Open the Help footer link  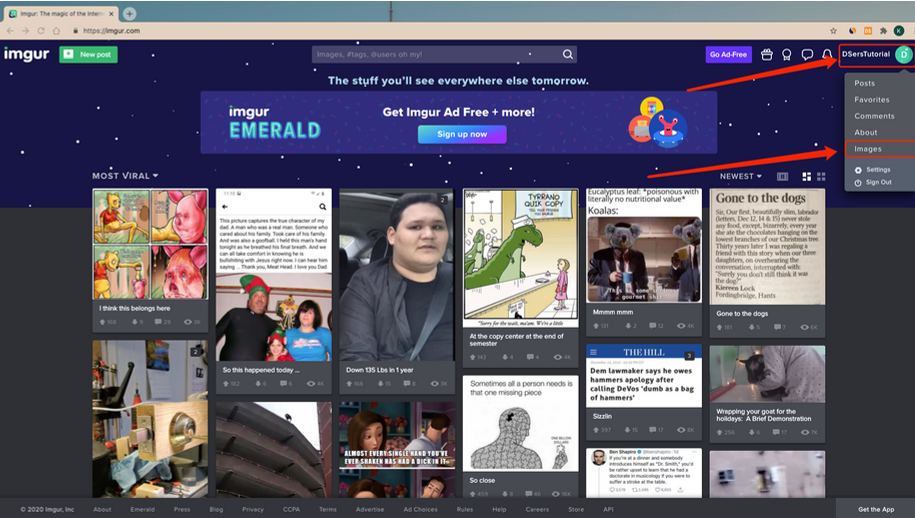click(499, 509)
